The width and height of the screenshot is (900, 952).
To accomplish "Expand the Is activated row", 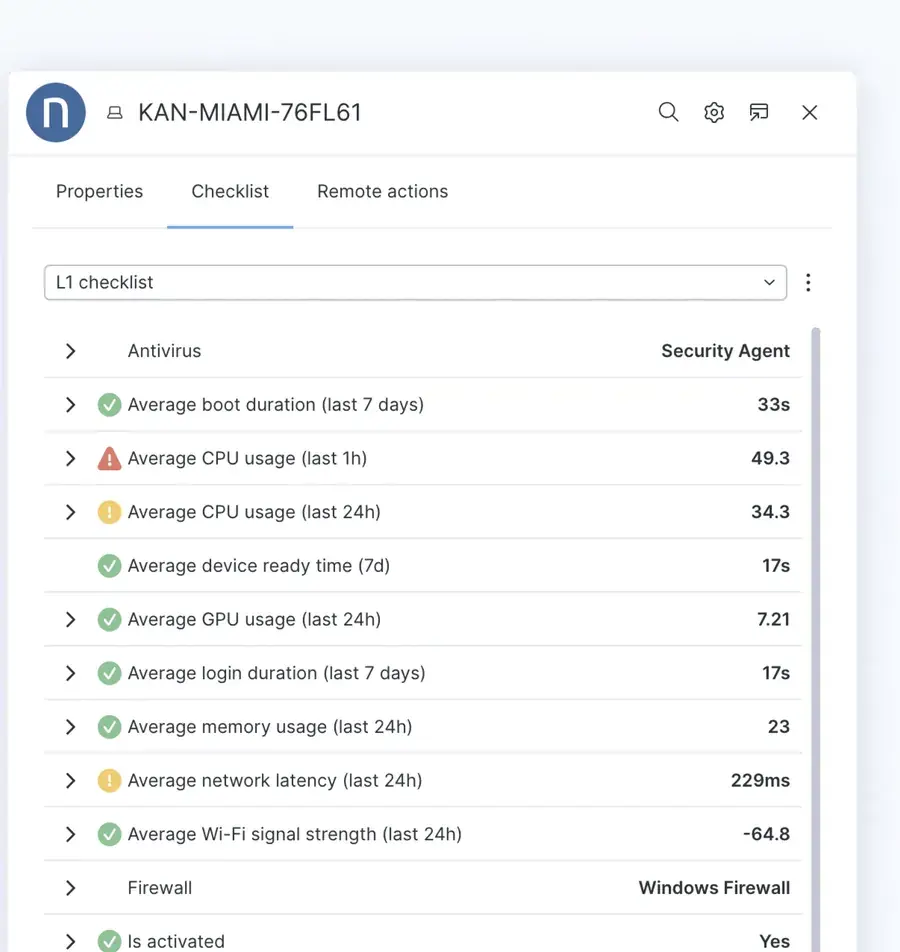I will point(70,942).
